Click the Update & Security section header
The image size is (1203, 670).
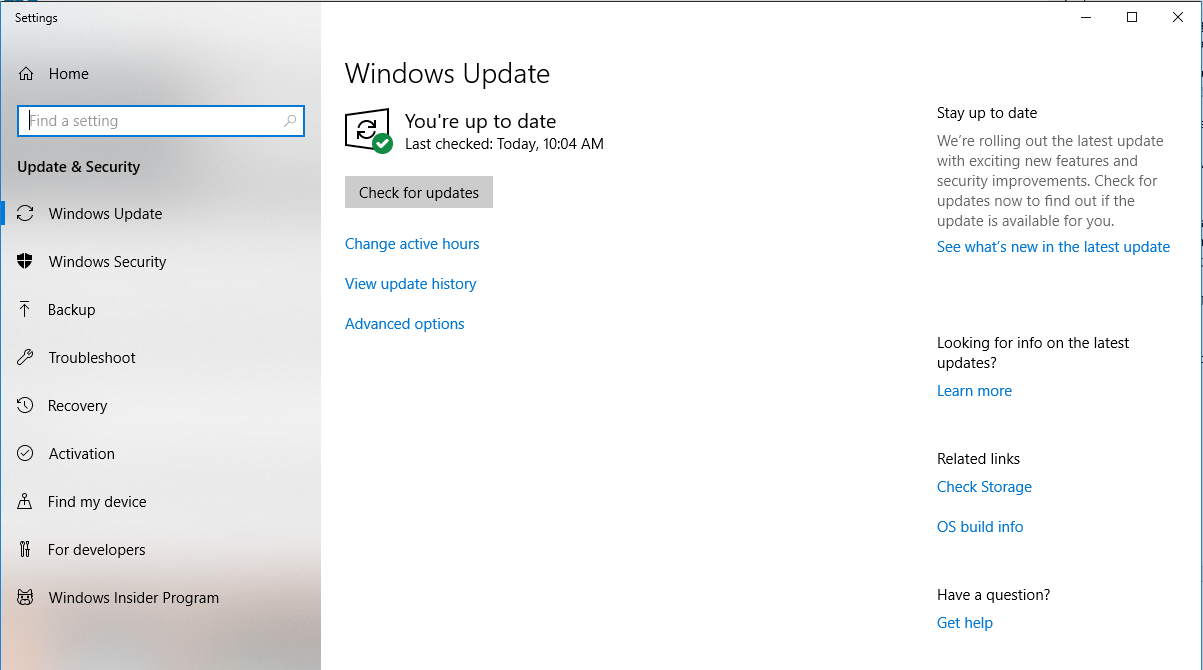coord(79,167)
